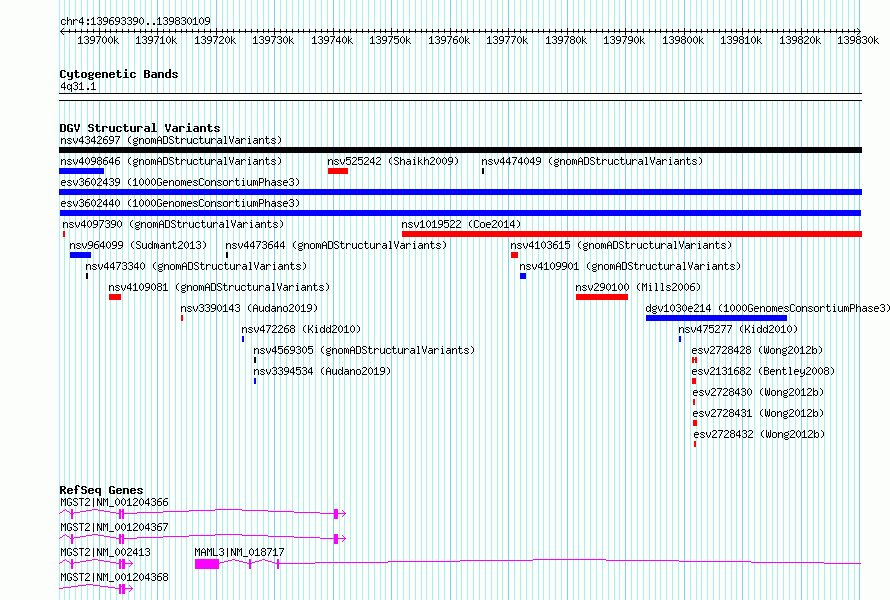Open MGST2|NM_001204366 gene label
This screenshot has width=890, height=600.
114,502
